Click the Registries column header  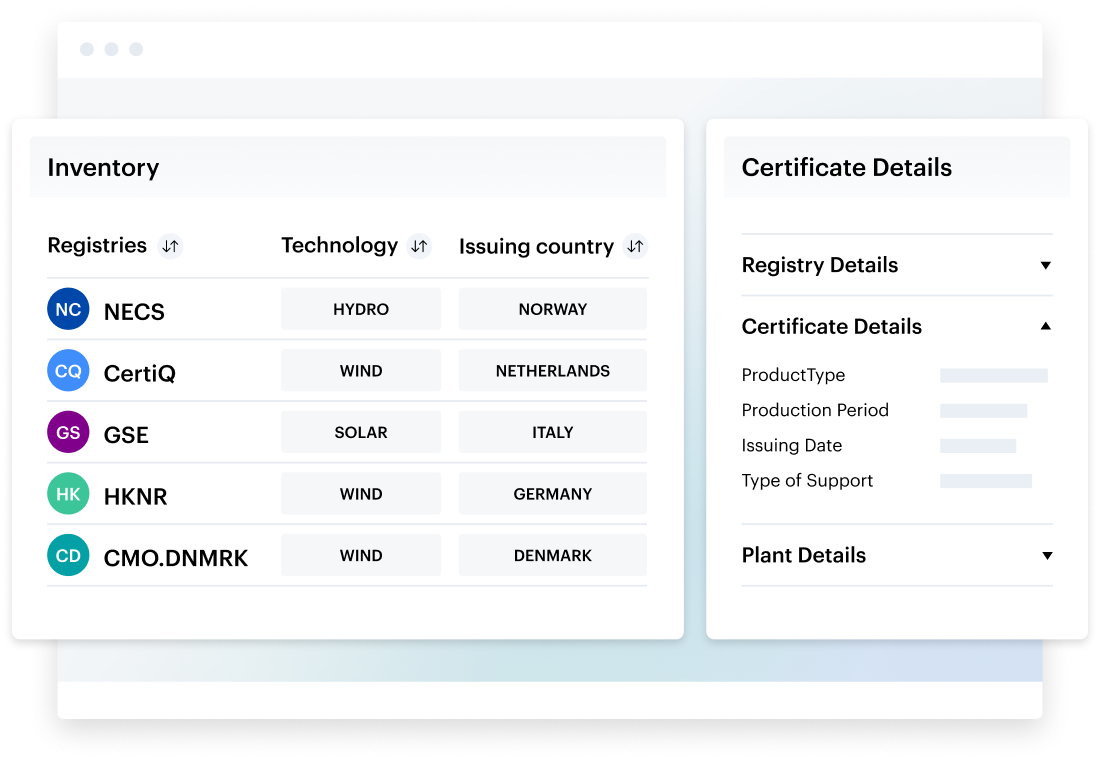[x=97, y=246]
